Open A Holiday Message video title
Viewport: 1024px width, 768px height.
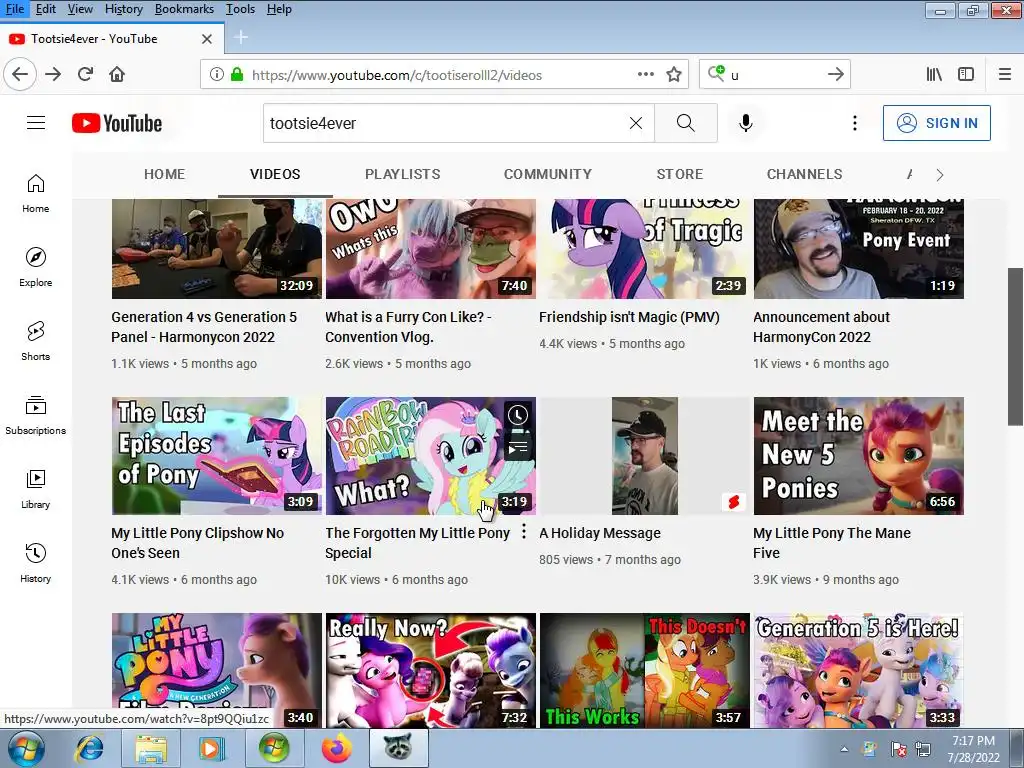[x=600, y=533]
